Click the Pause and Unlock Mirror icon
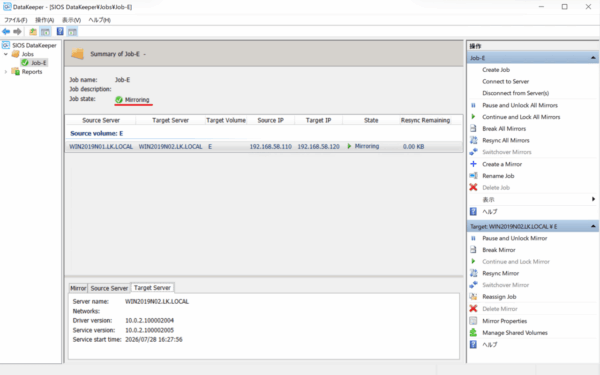This screenshot has width=600, height=375. click(x=473, y=238)
